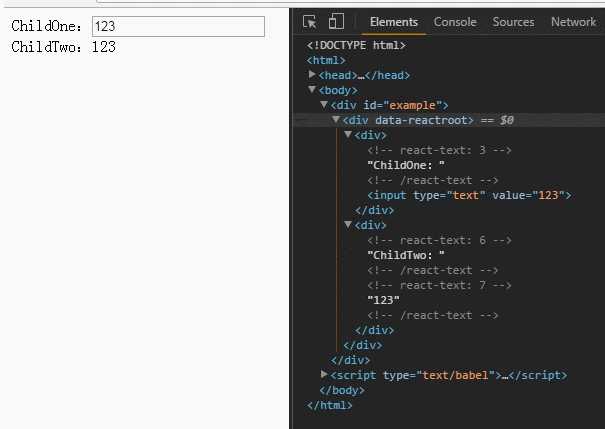
Task: Click the ChildOne text input field
Action: tap(177, 27)
